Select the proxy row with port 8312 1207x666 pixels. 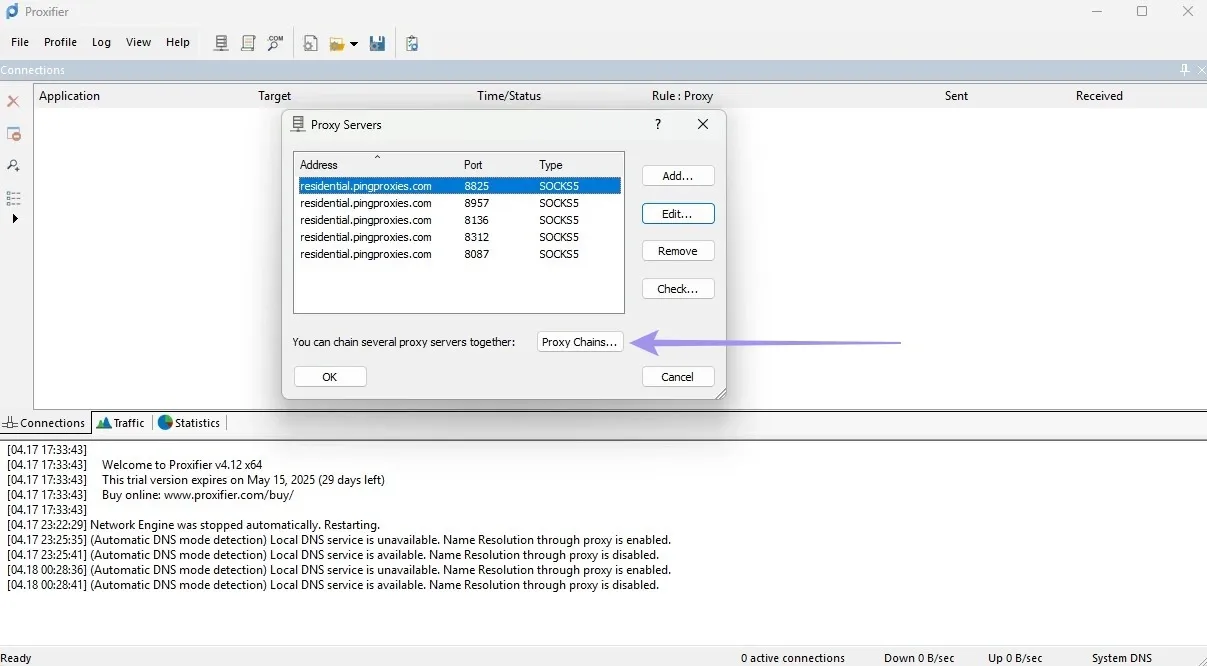click(459, 237)
